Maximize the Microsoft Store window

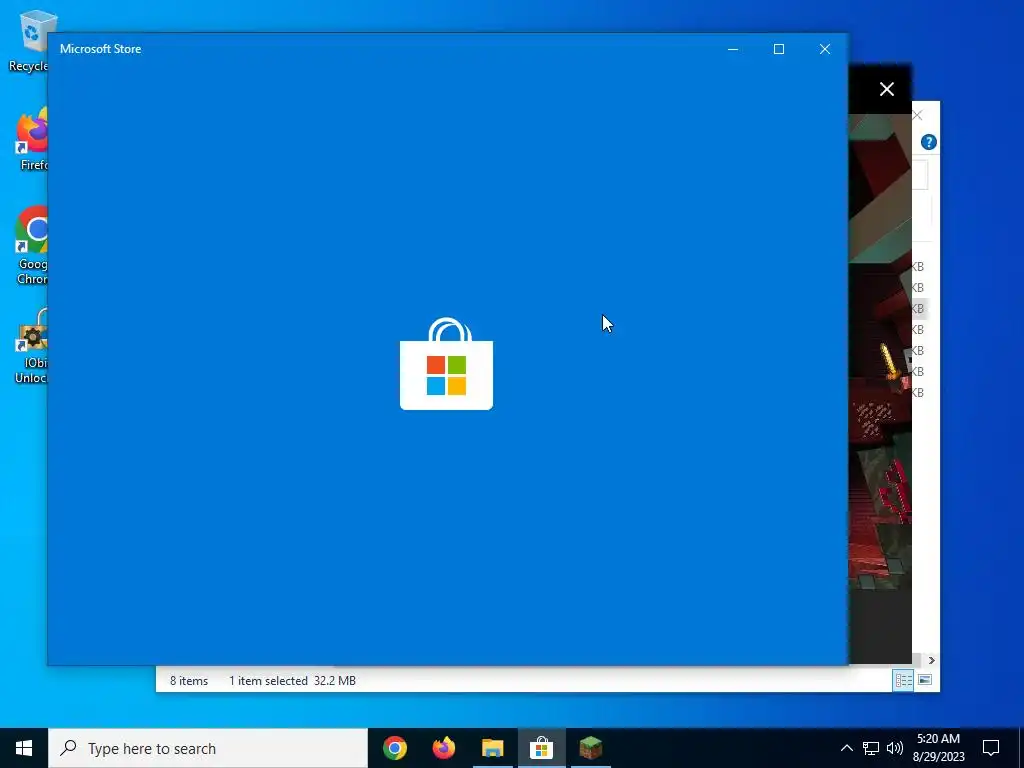[778, 49]
